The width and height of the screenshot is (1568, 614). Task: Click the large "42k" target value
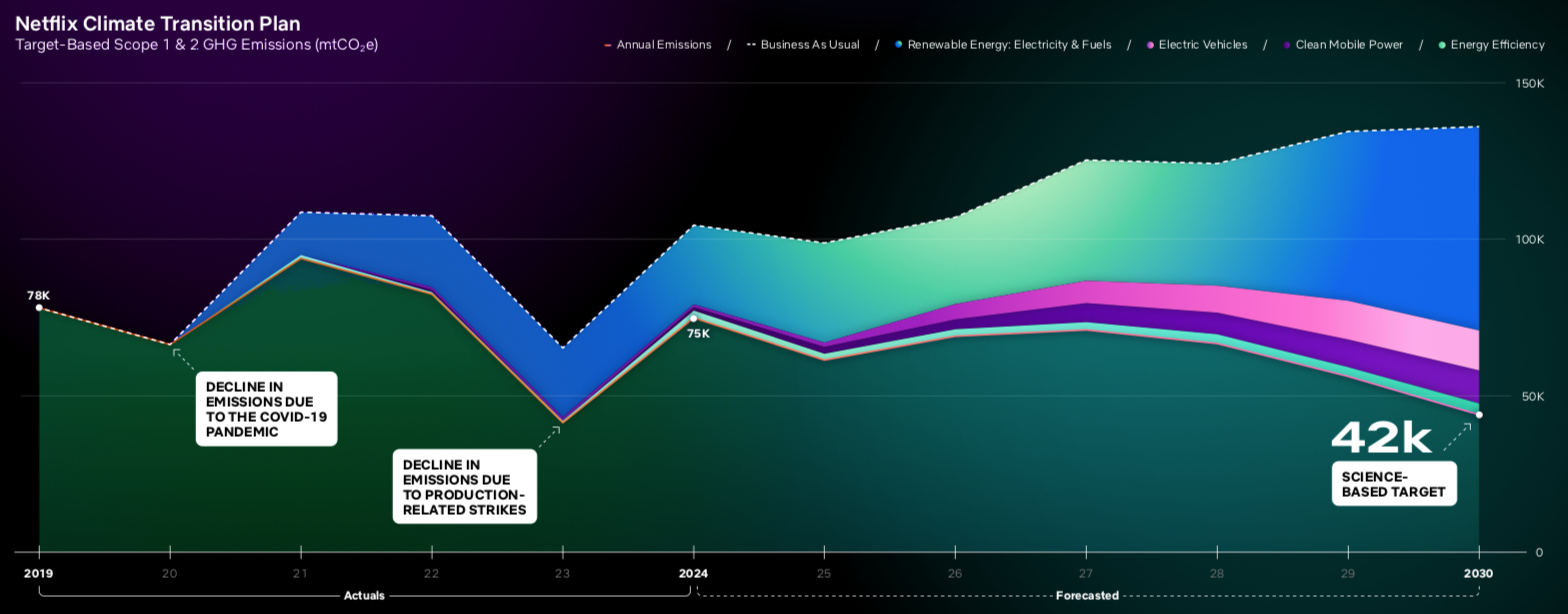point(1382,437)
